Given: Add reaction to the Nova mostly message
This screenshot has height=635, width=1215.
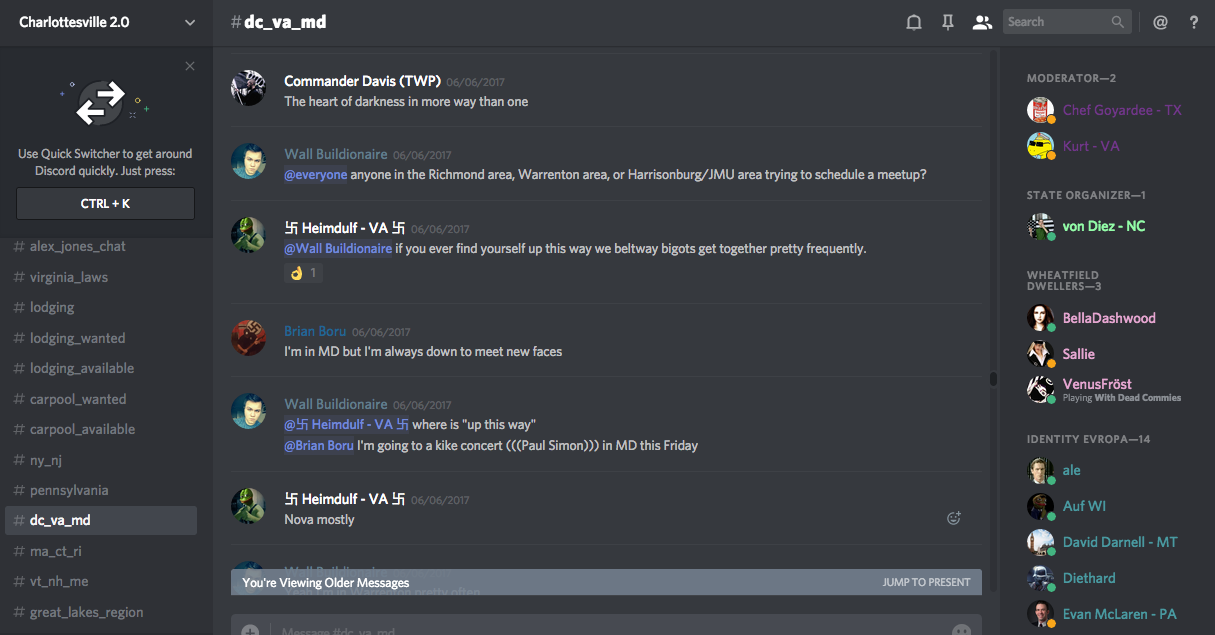Looking at the screenshot, I should tap(954, 518).
